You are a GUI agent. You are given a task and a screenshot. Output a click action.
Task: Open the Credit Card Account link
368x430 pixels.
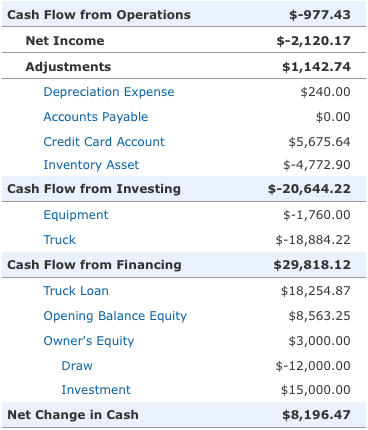(104, 142)
